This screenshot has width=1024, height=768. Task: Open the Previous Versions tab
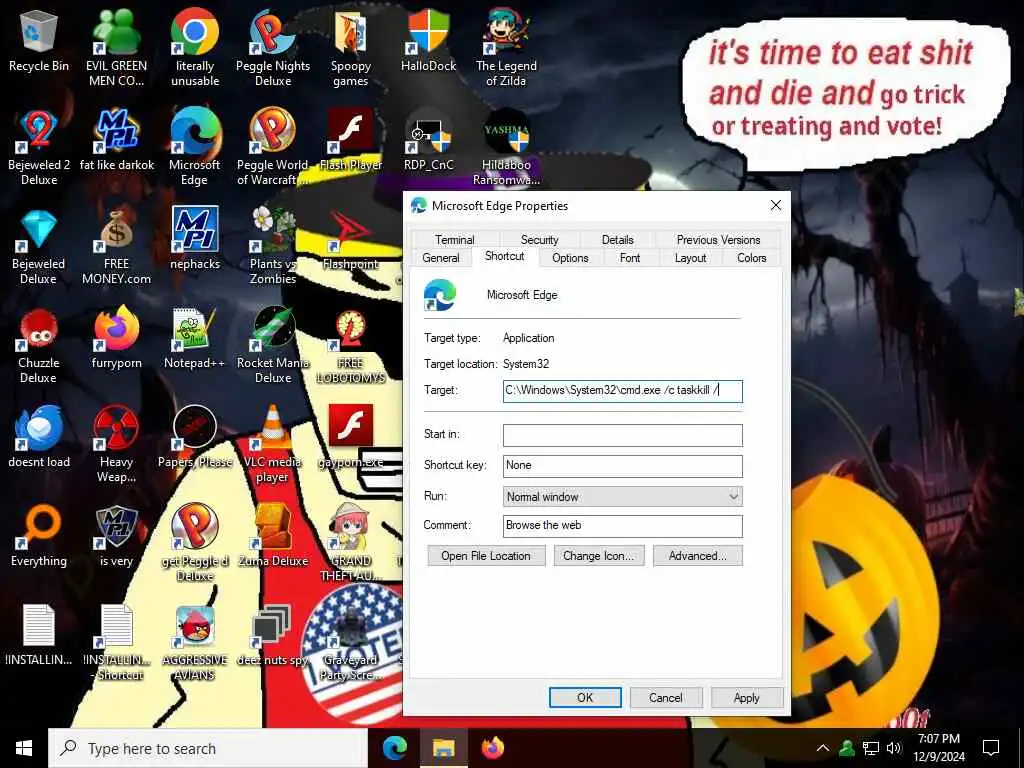(x=718, y=240)
